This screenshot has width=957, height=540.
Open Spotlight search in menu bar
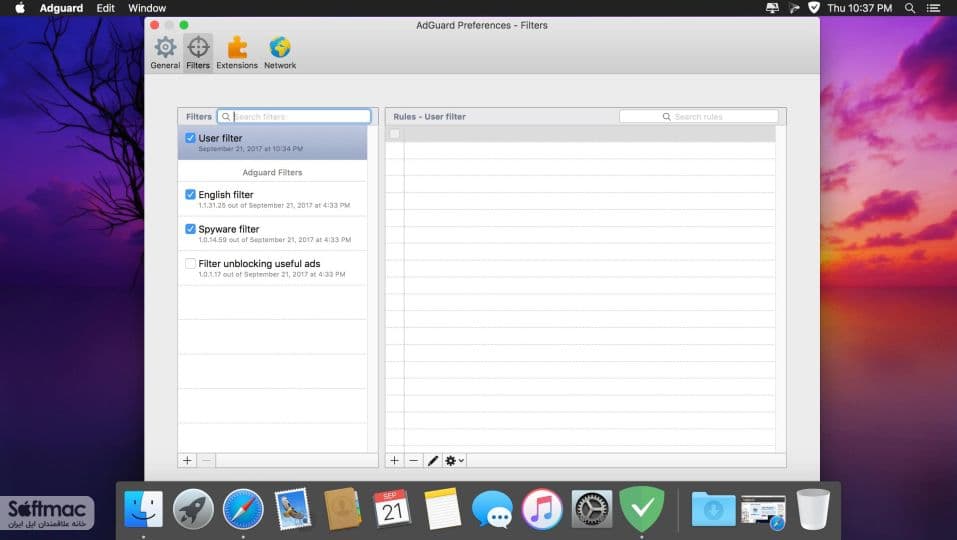click(910, 8)
